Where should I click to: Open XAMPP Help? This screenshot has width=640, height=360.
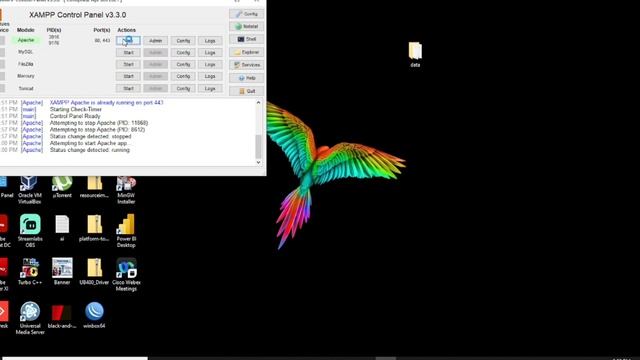coord(247,78)
